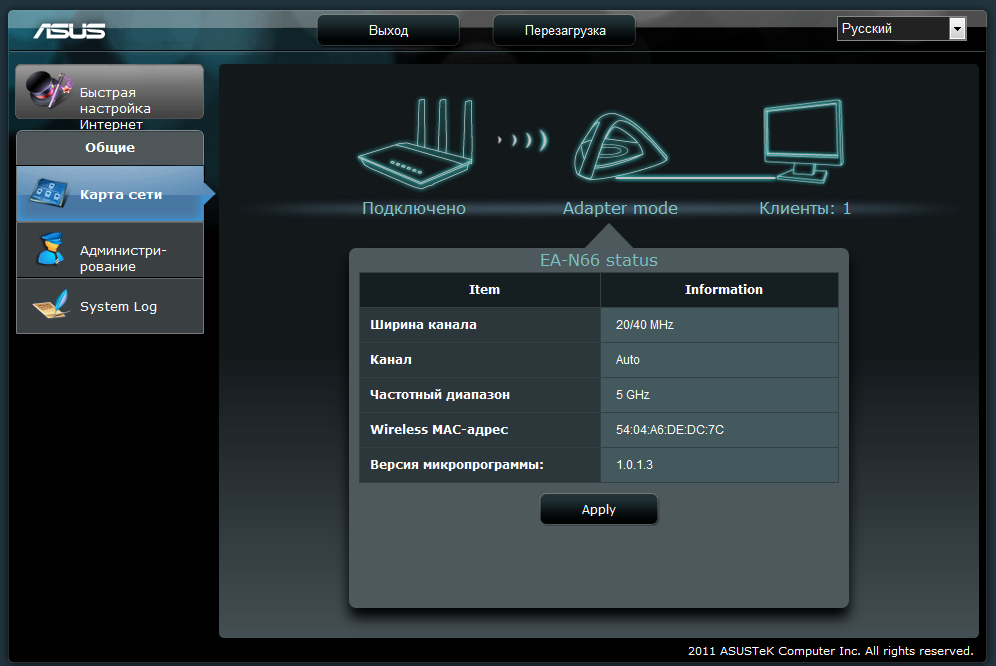Click the Версия микропрограммы label
The image size is (996, 666).
pyautogui.click(x=457, y=465)
